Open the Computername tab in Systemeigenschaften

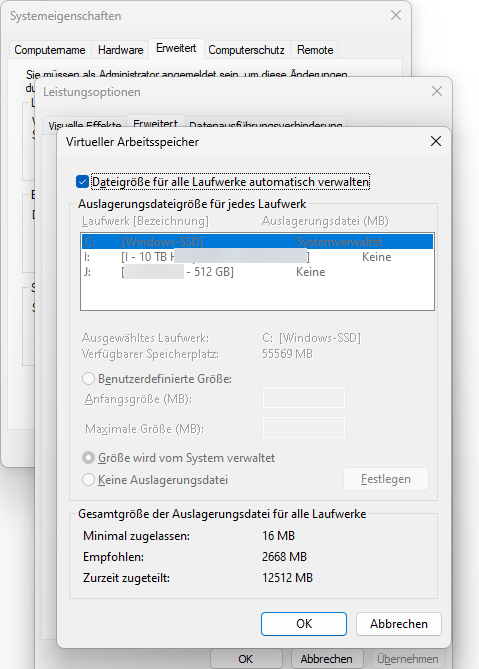point(50,50)
